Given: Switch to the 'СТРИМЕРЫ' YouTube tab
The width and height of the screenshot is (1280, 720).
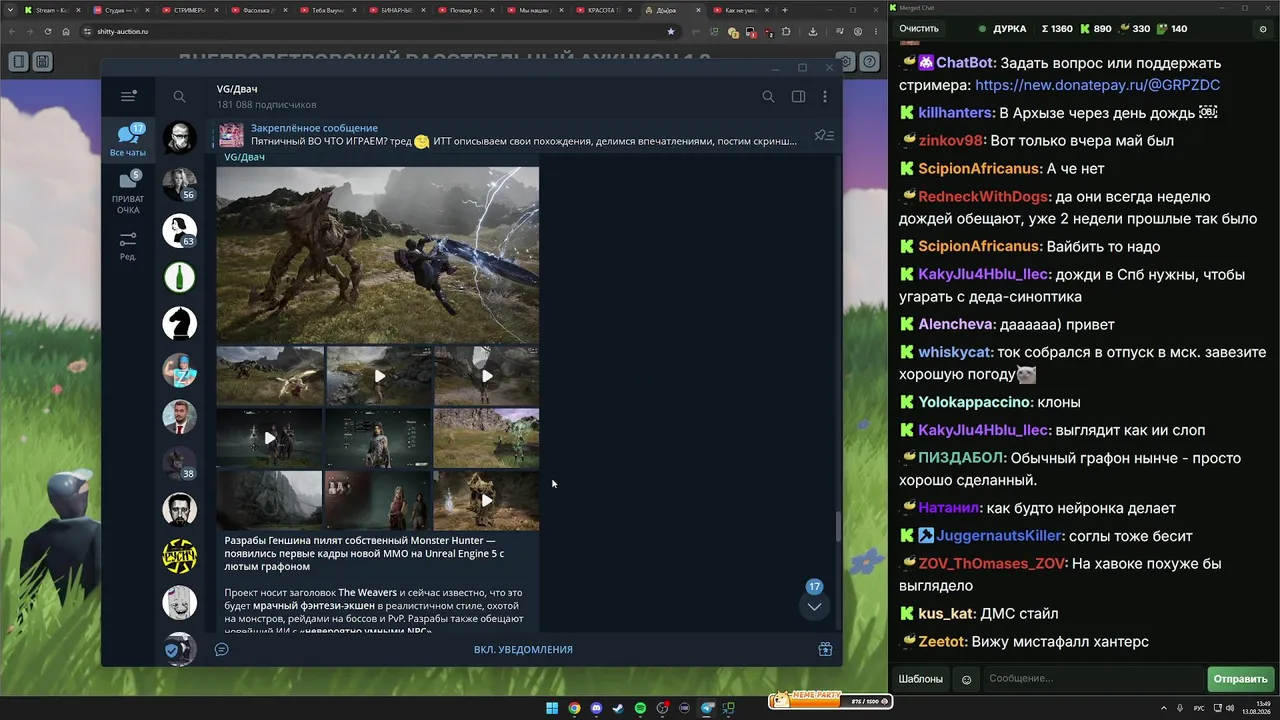Looking at the screenshot, I should [x=192, y=10].
